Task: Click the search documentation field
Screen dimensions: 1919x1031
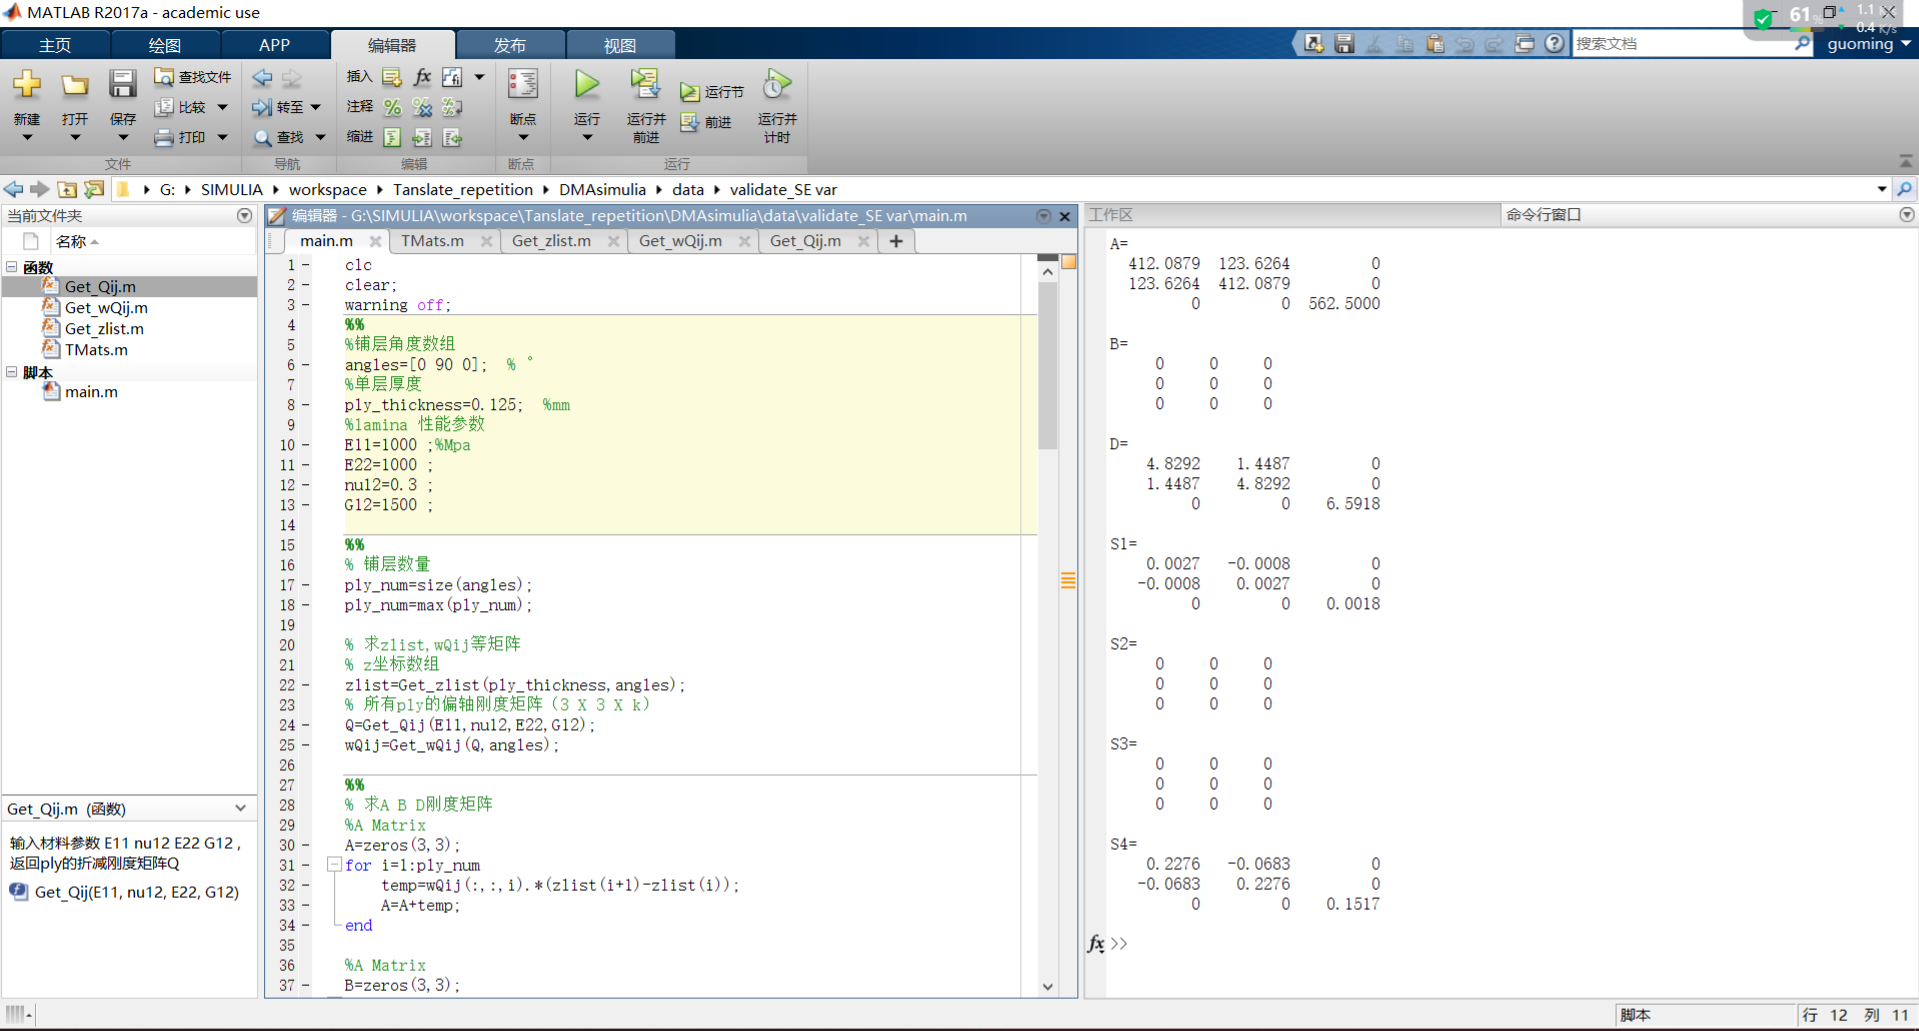Action: [x=1683, y=43]
